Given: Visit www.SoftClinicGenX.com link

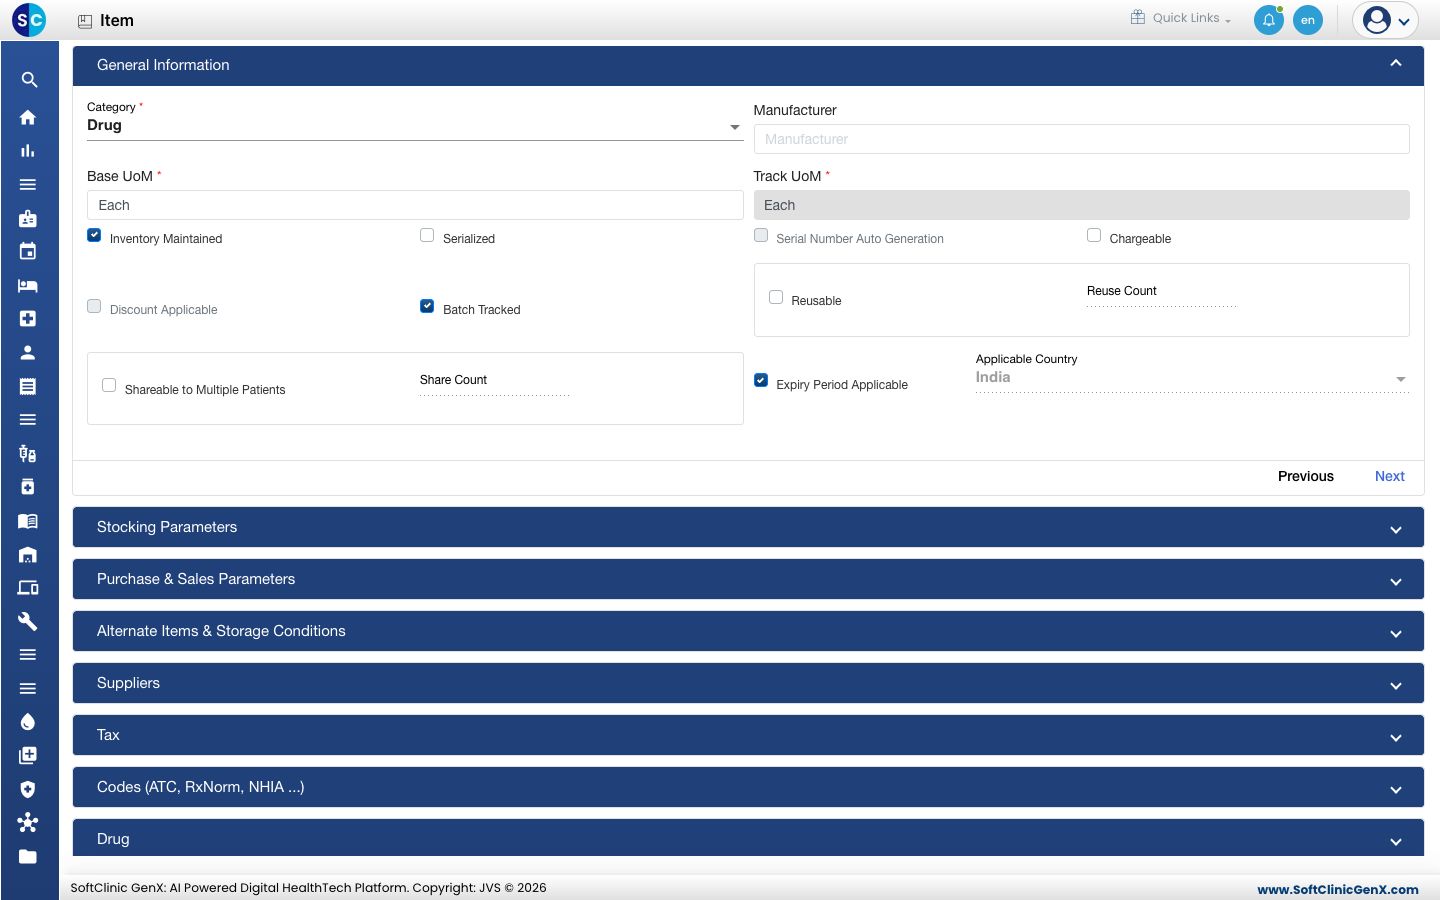Looking at the screenshot, I should [x=1338, y=889].
